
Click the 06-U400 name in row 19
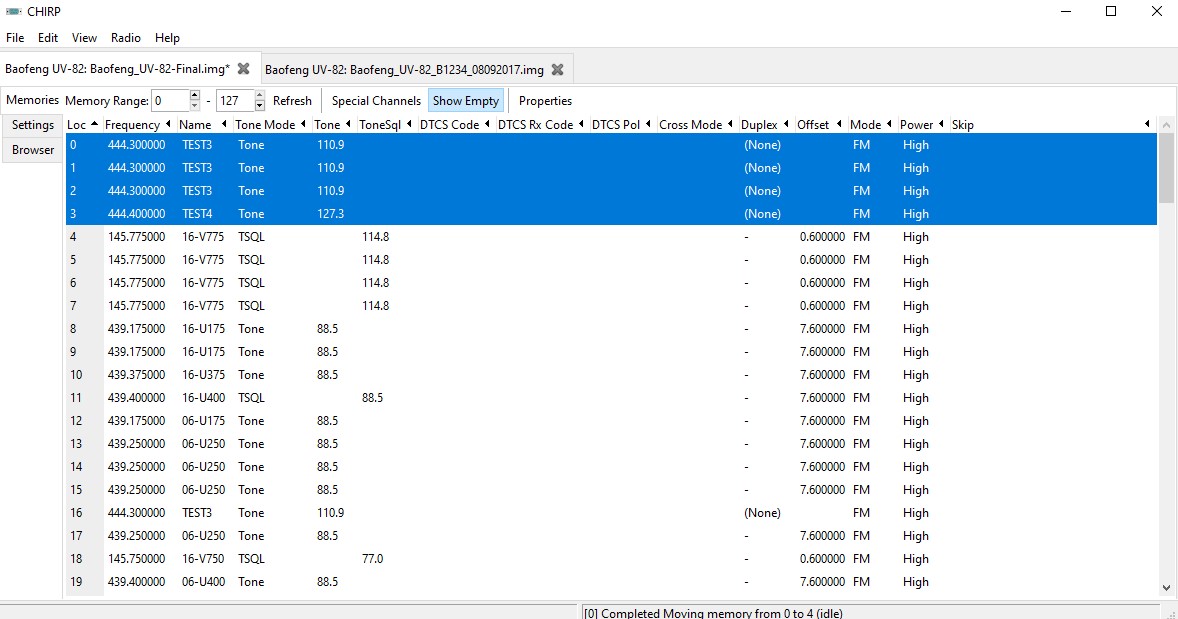pos(203,581)
